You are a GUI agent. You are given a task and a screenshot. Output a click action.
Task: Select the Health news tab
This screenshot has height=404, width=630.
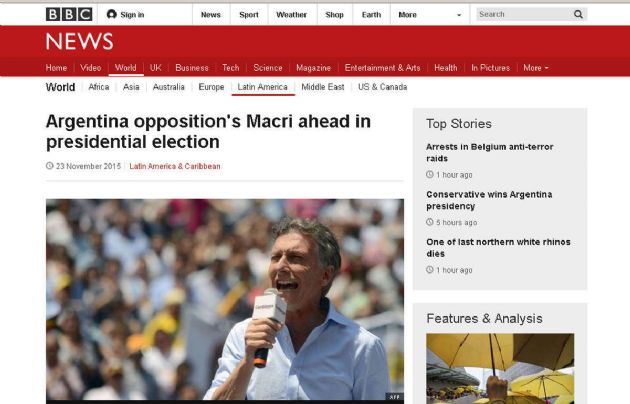[446, 68]
